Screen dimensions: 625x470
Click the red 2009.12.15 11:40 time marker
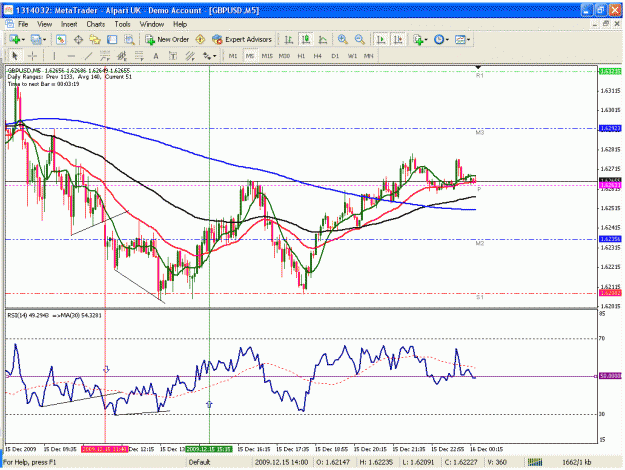tap(104, 449)
